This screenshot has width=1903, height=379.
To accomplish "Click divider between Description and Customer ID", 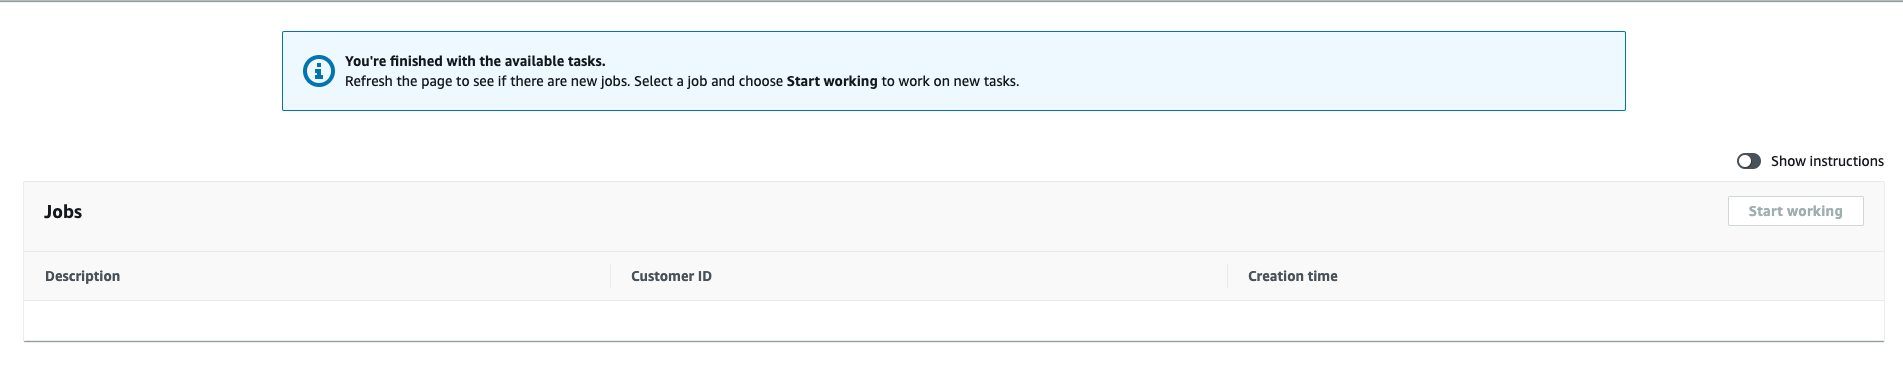I will (610, 276).
